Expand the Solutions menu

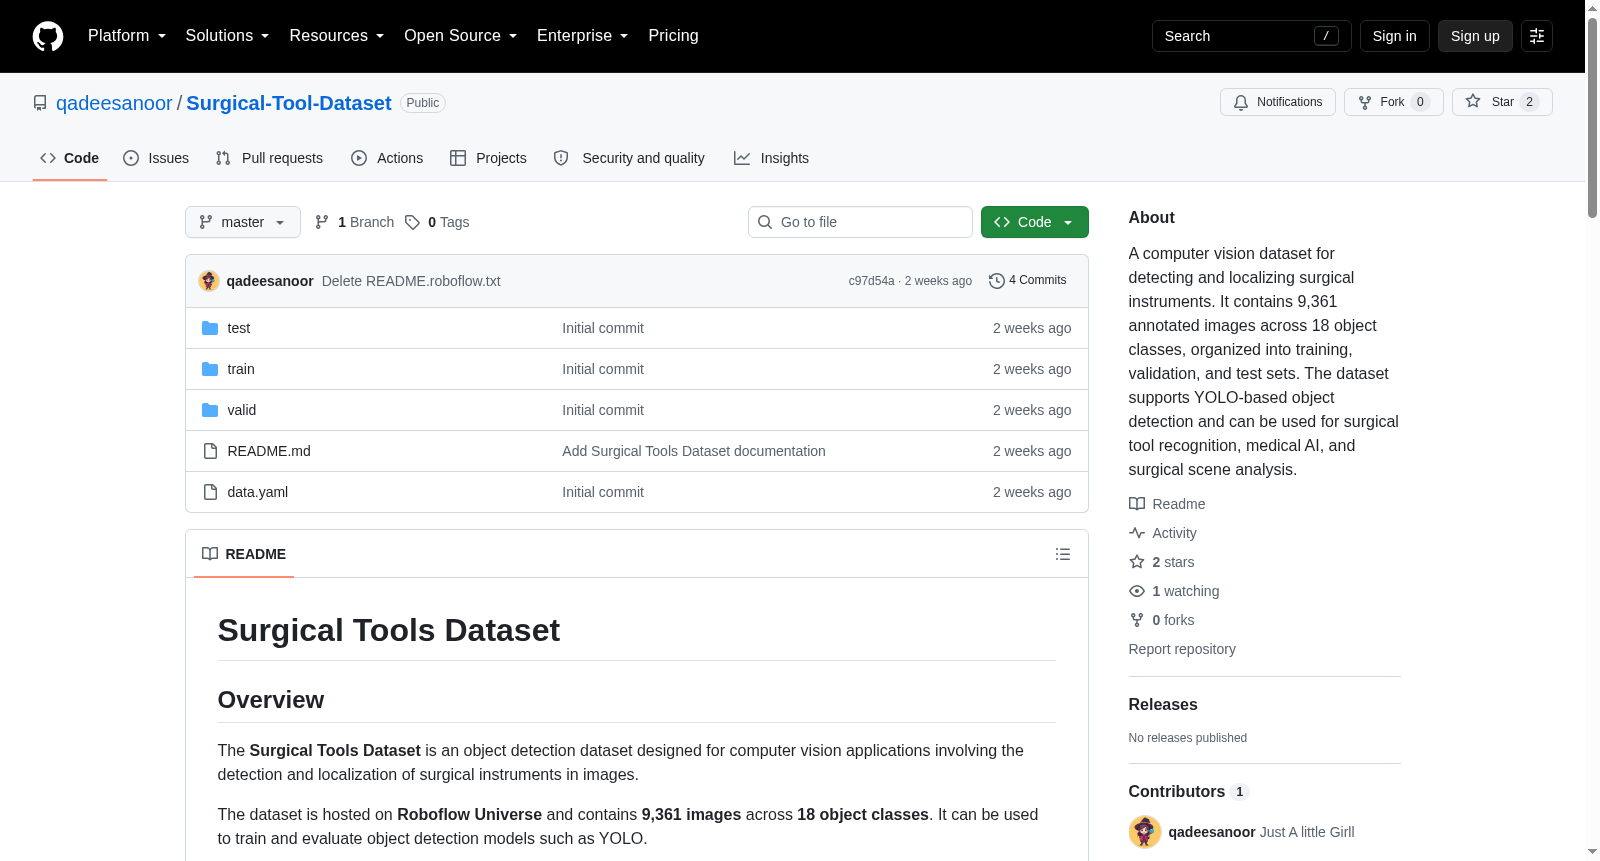[x=227, y=36]
